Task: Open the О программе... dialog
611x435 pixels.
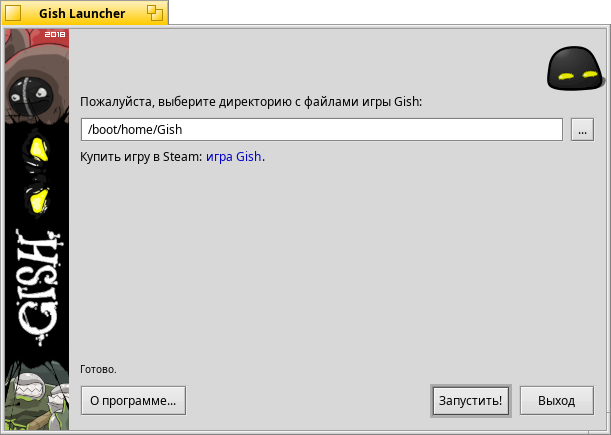Action: pos(133,401)
